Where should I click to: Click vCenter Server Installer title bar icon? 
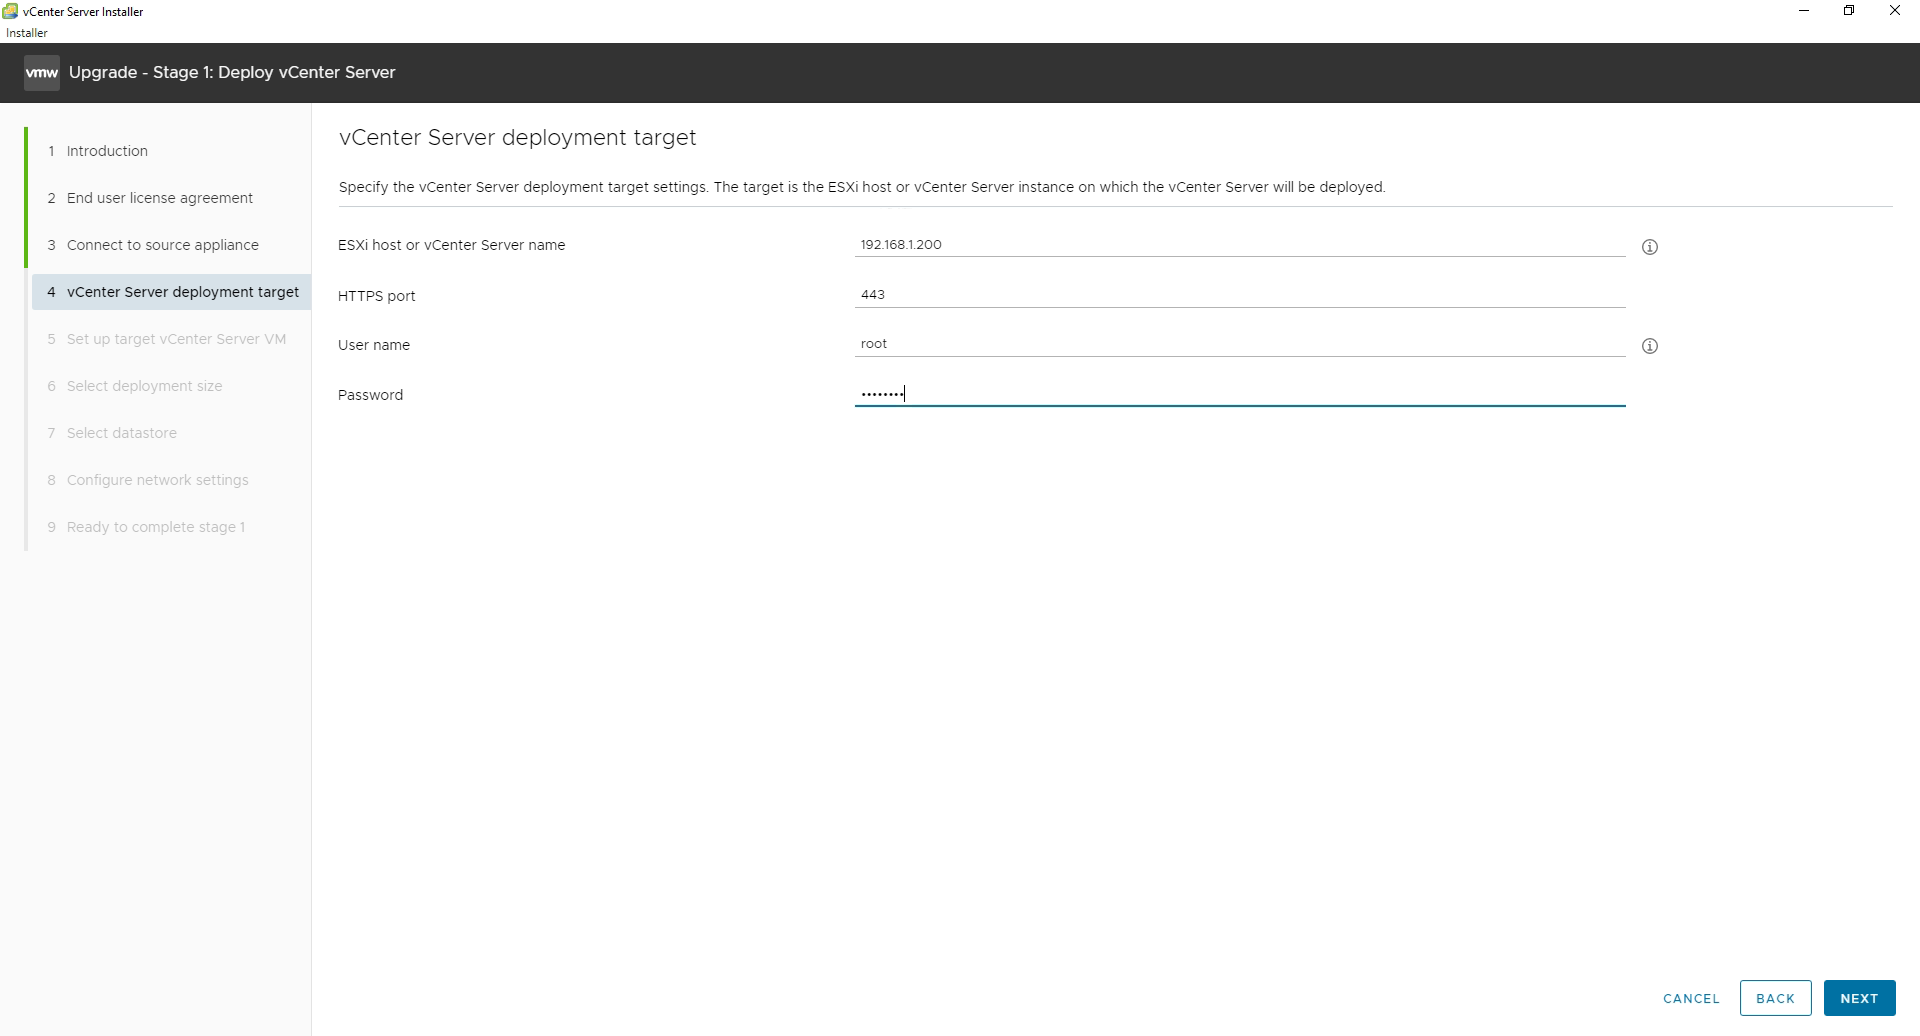click(10, 11)
